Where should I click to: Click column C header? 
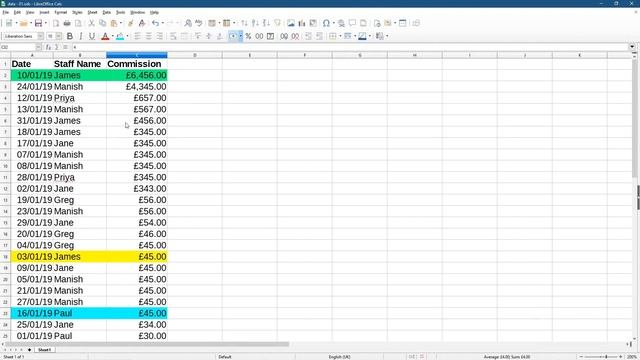[x=137, y=55]
